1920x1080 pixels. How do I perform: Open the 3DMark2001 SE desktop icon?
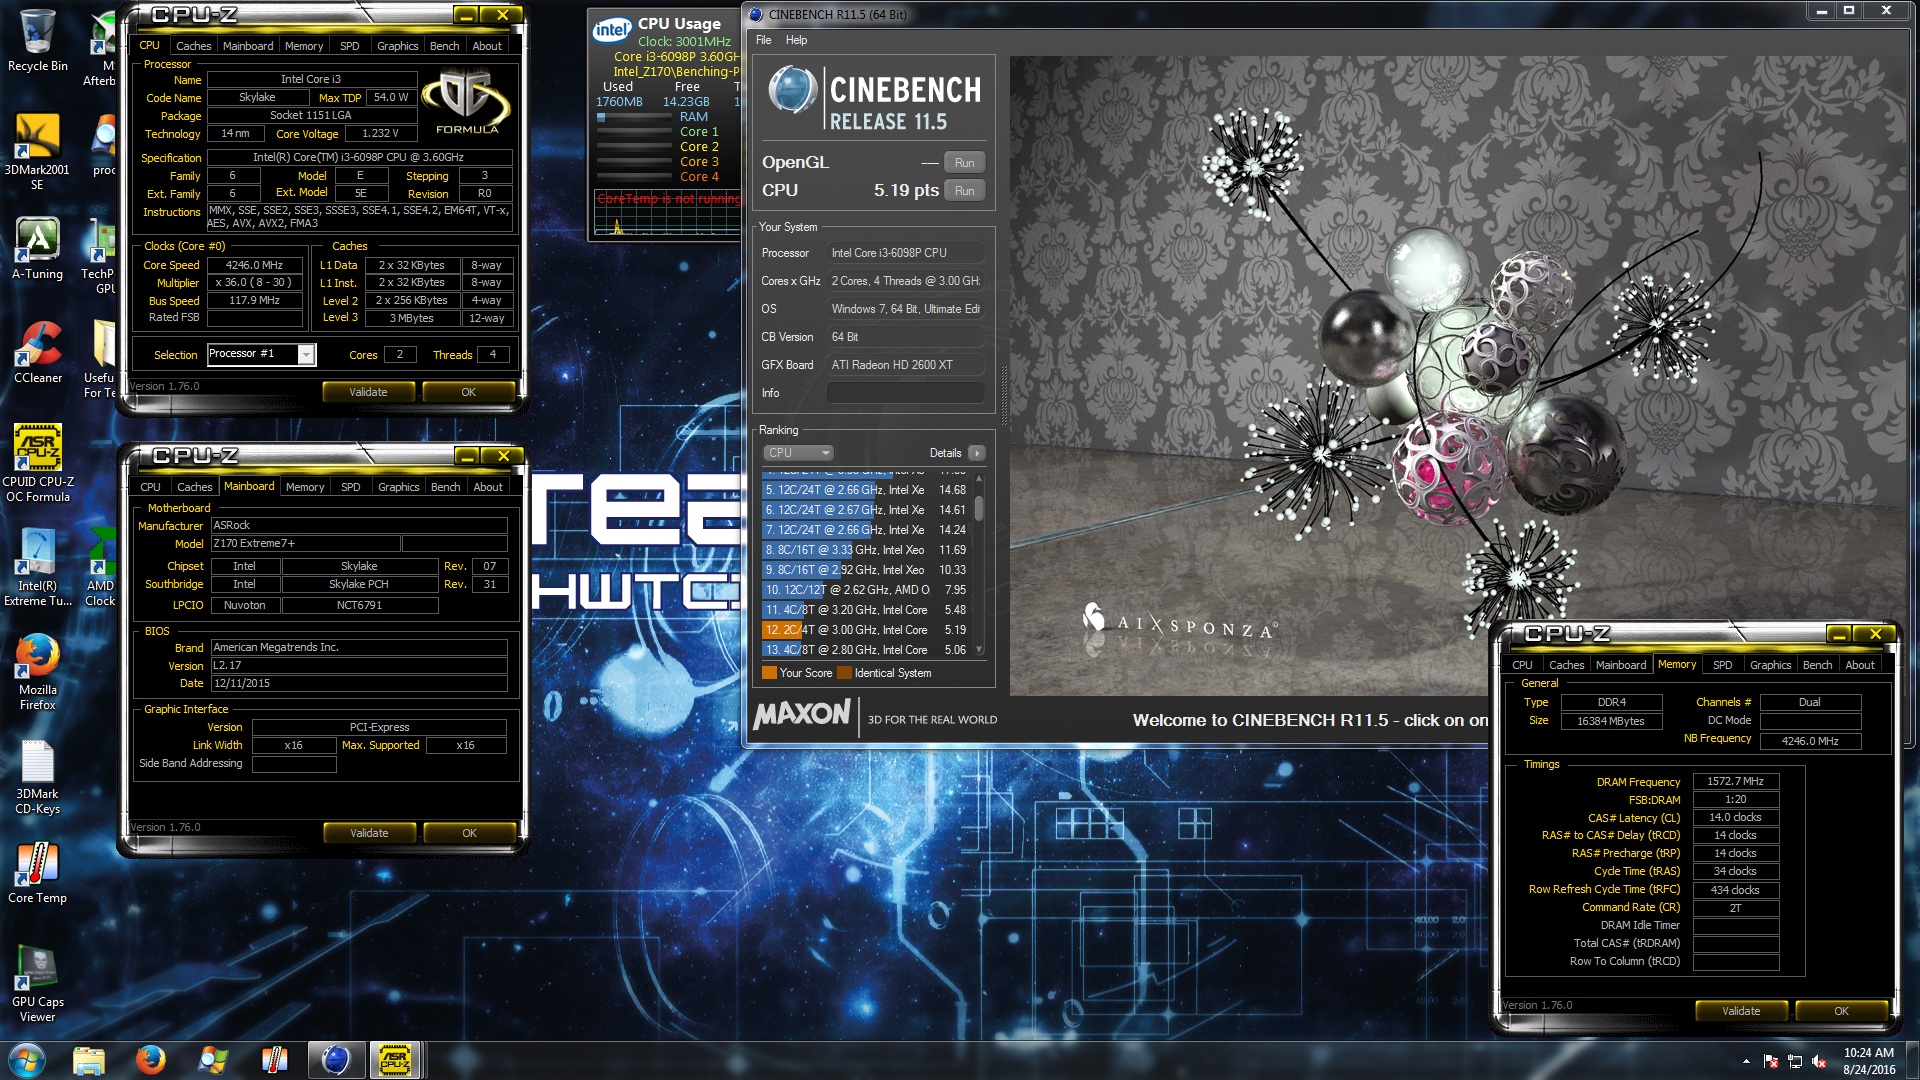point(37,151)
